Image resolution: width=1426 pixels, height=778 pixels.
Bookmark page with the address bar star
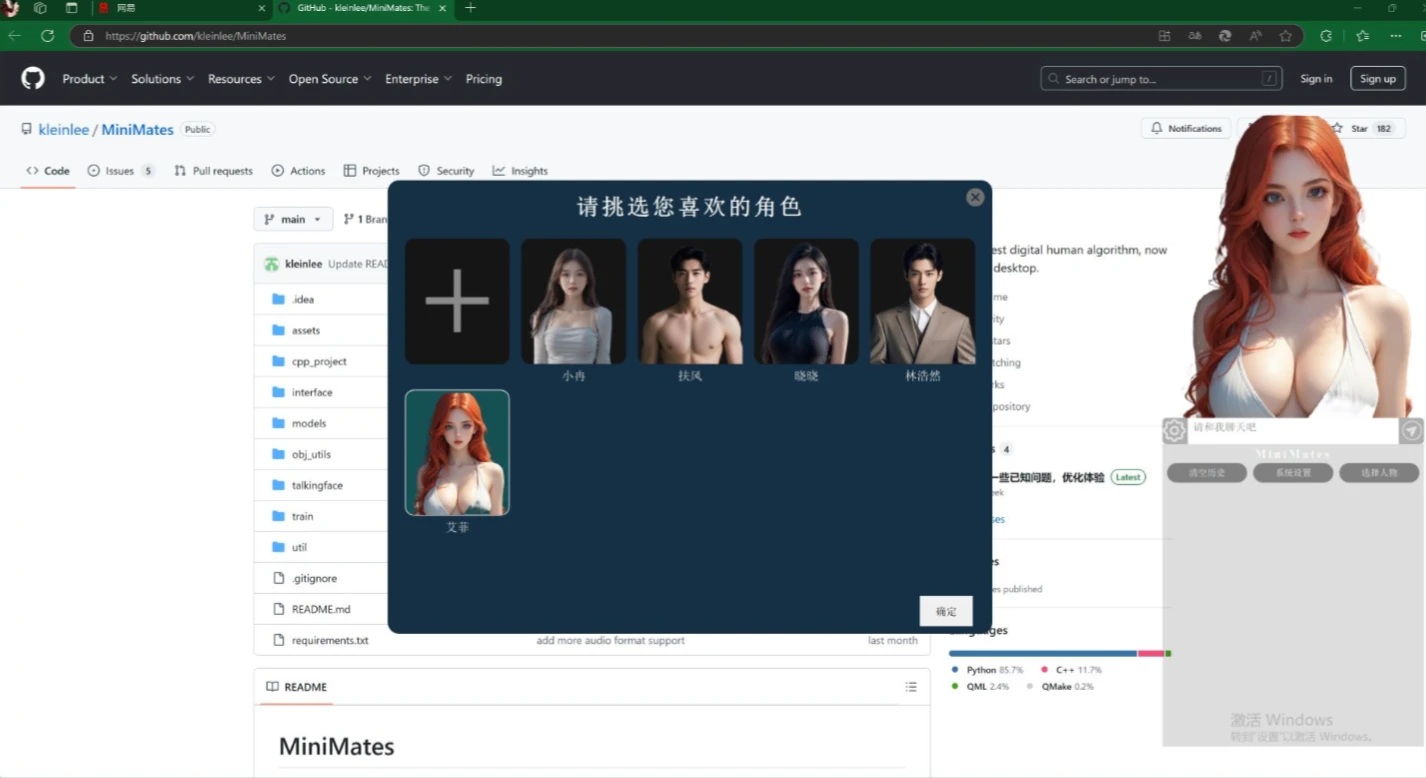click(x=1285, y=36)
